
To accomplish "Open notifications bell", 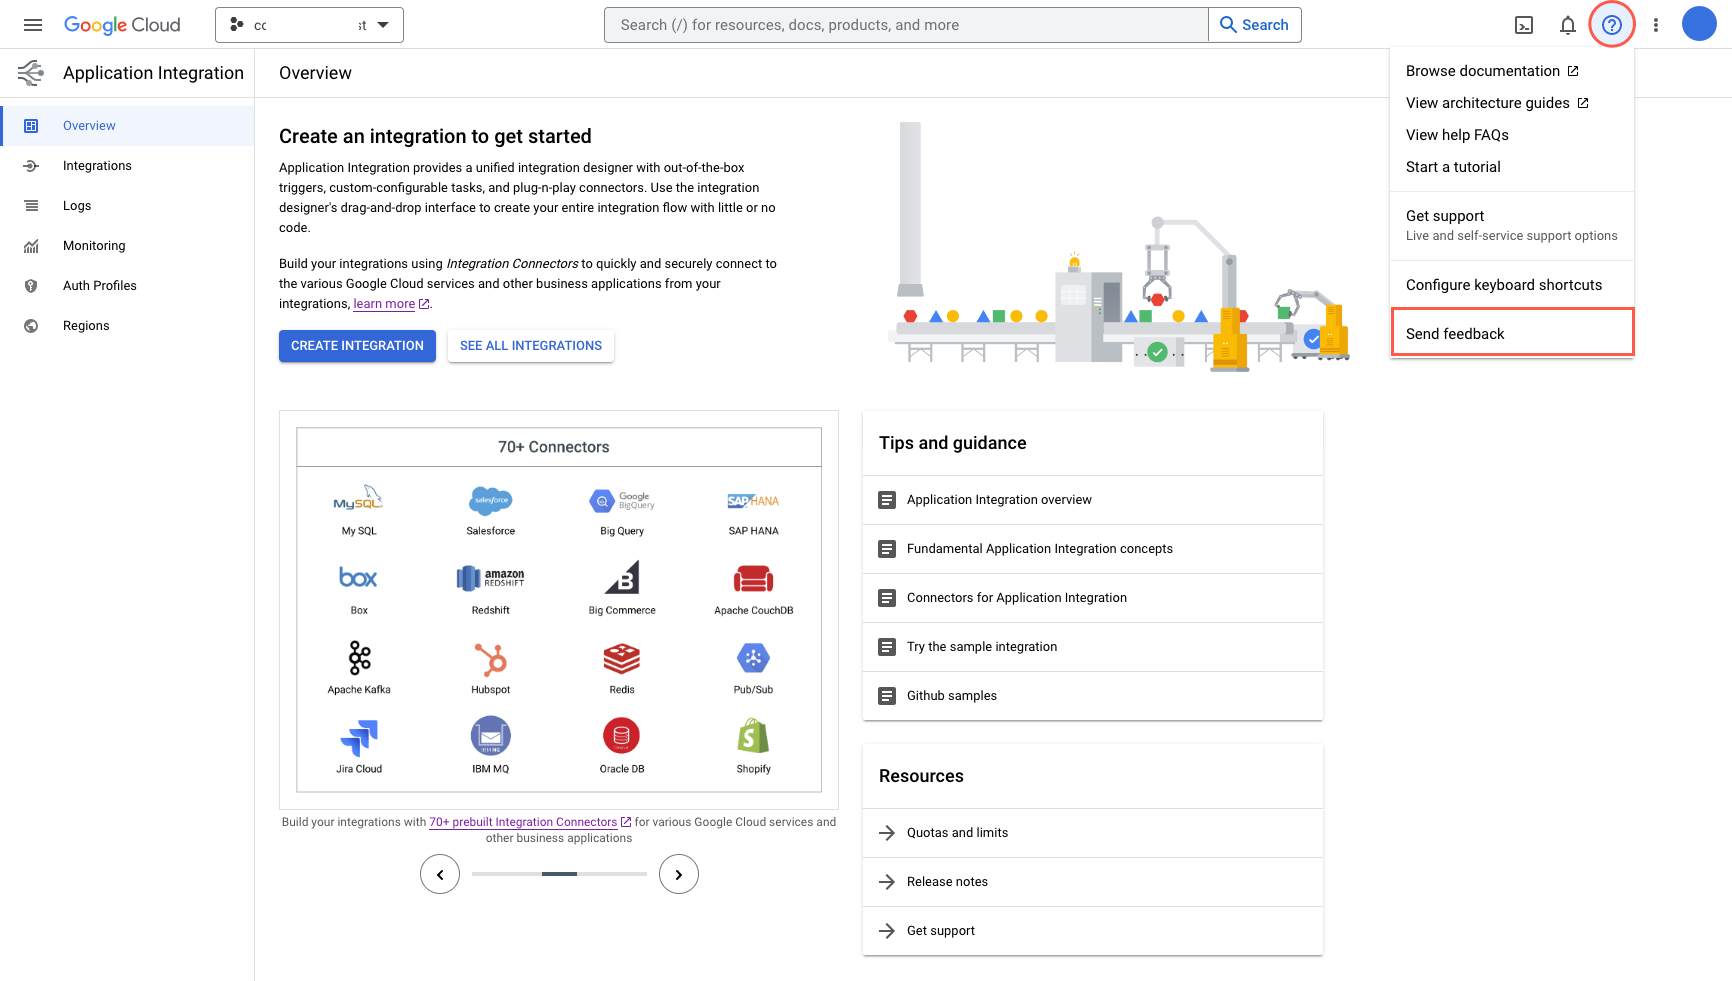I will tap(1568, 24).
